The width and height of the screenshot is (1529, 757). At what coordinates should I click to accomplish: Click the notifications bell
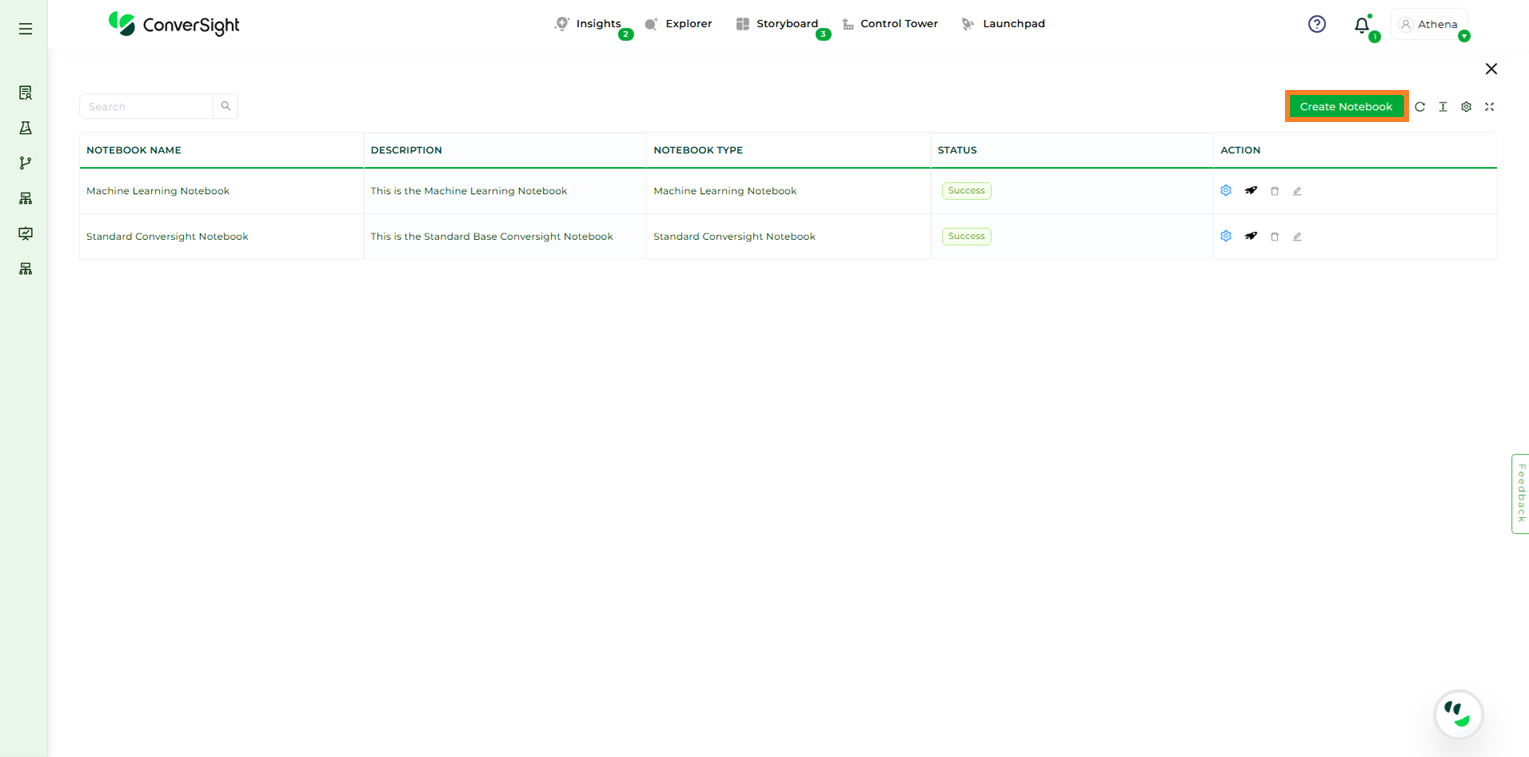click(1361, 25)
